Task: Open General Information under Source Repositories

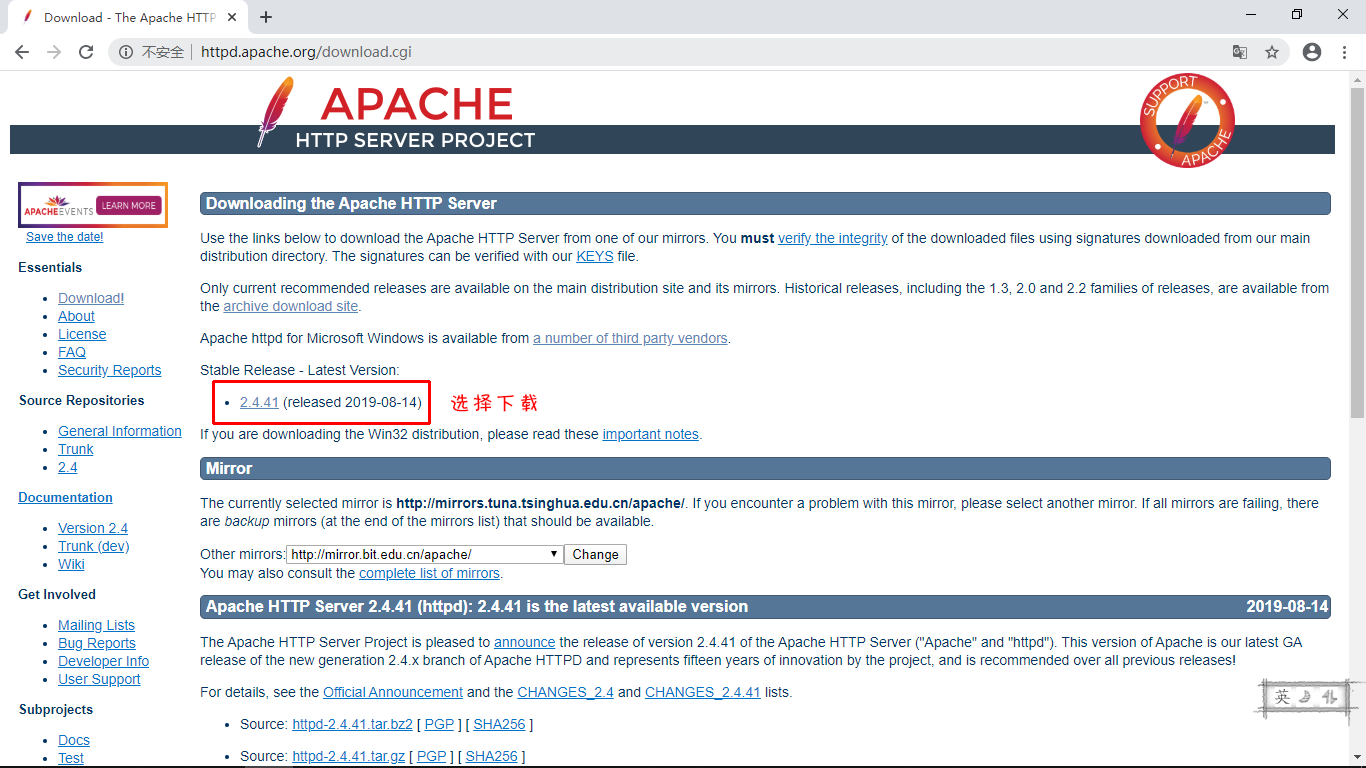Action: click(120, 431)
